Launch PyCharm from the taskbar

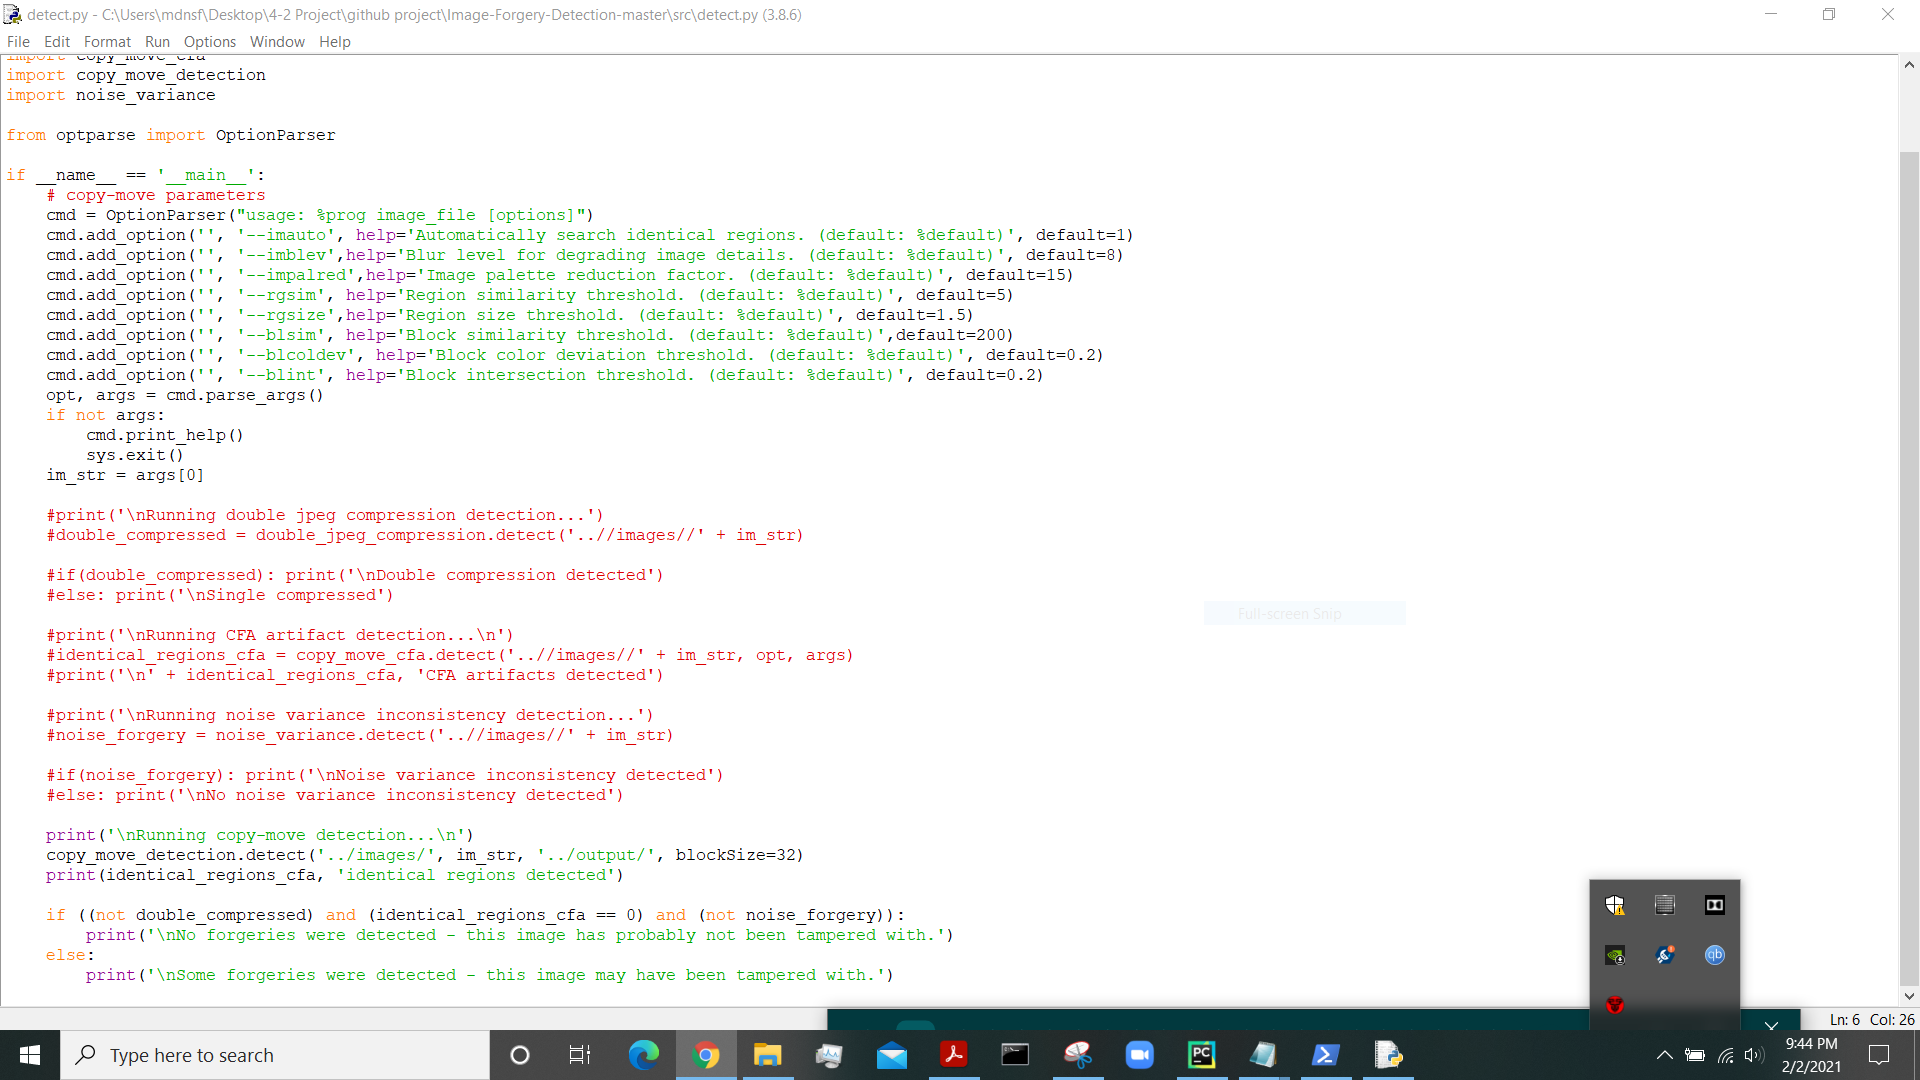(1201, 1055)
